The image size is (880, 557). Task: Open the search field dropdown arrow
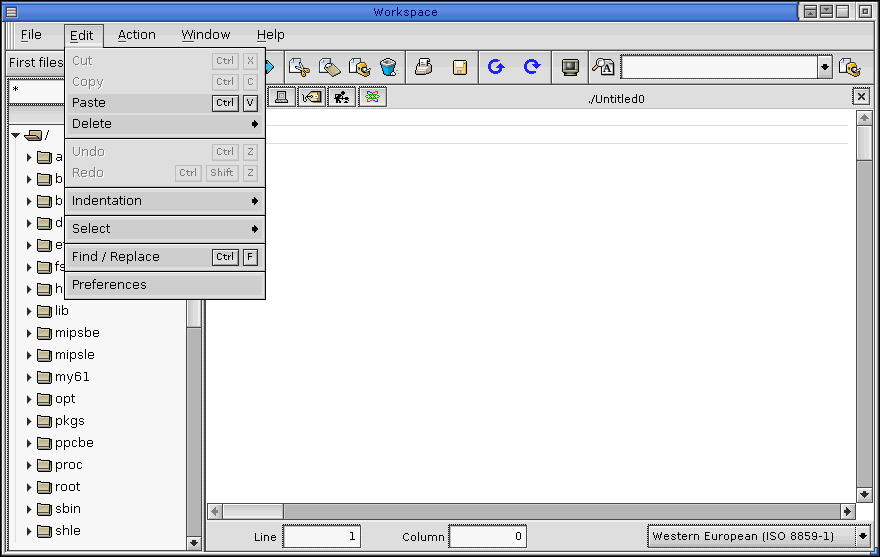tap(825, 67)
